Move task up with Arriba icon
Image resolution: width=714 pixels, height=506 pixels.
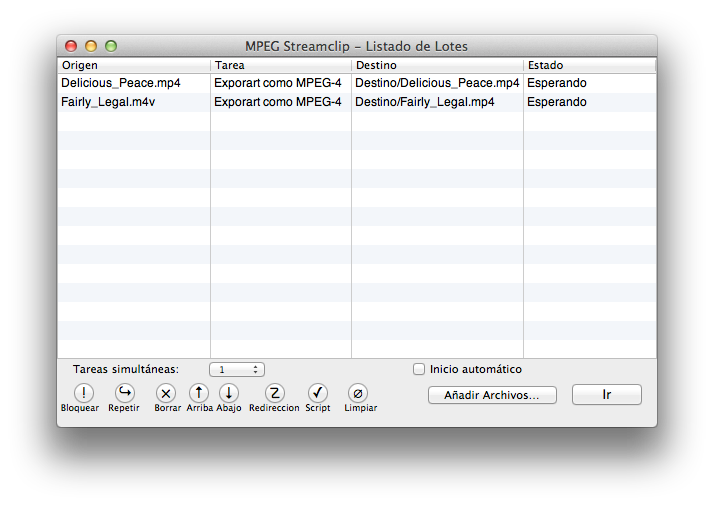[199, 393]
